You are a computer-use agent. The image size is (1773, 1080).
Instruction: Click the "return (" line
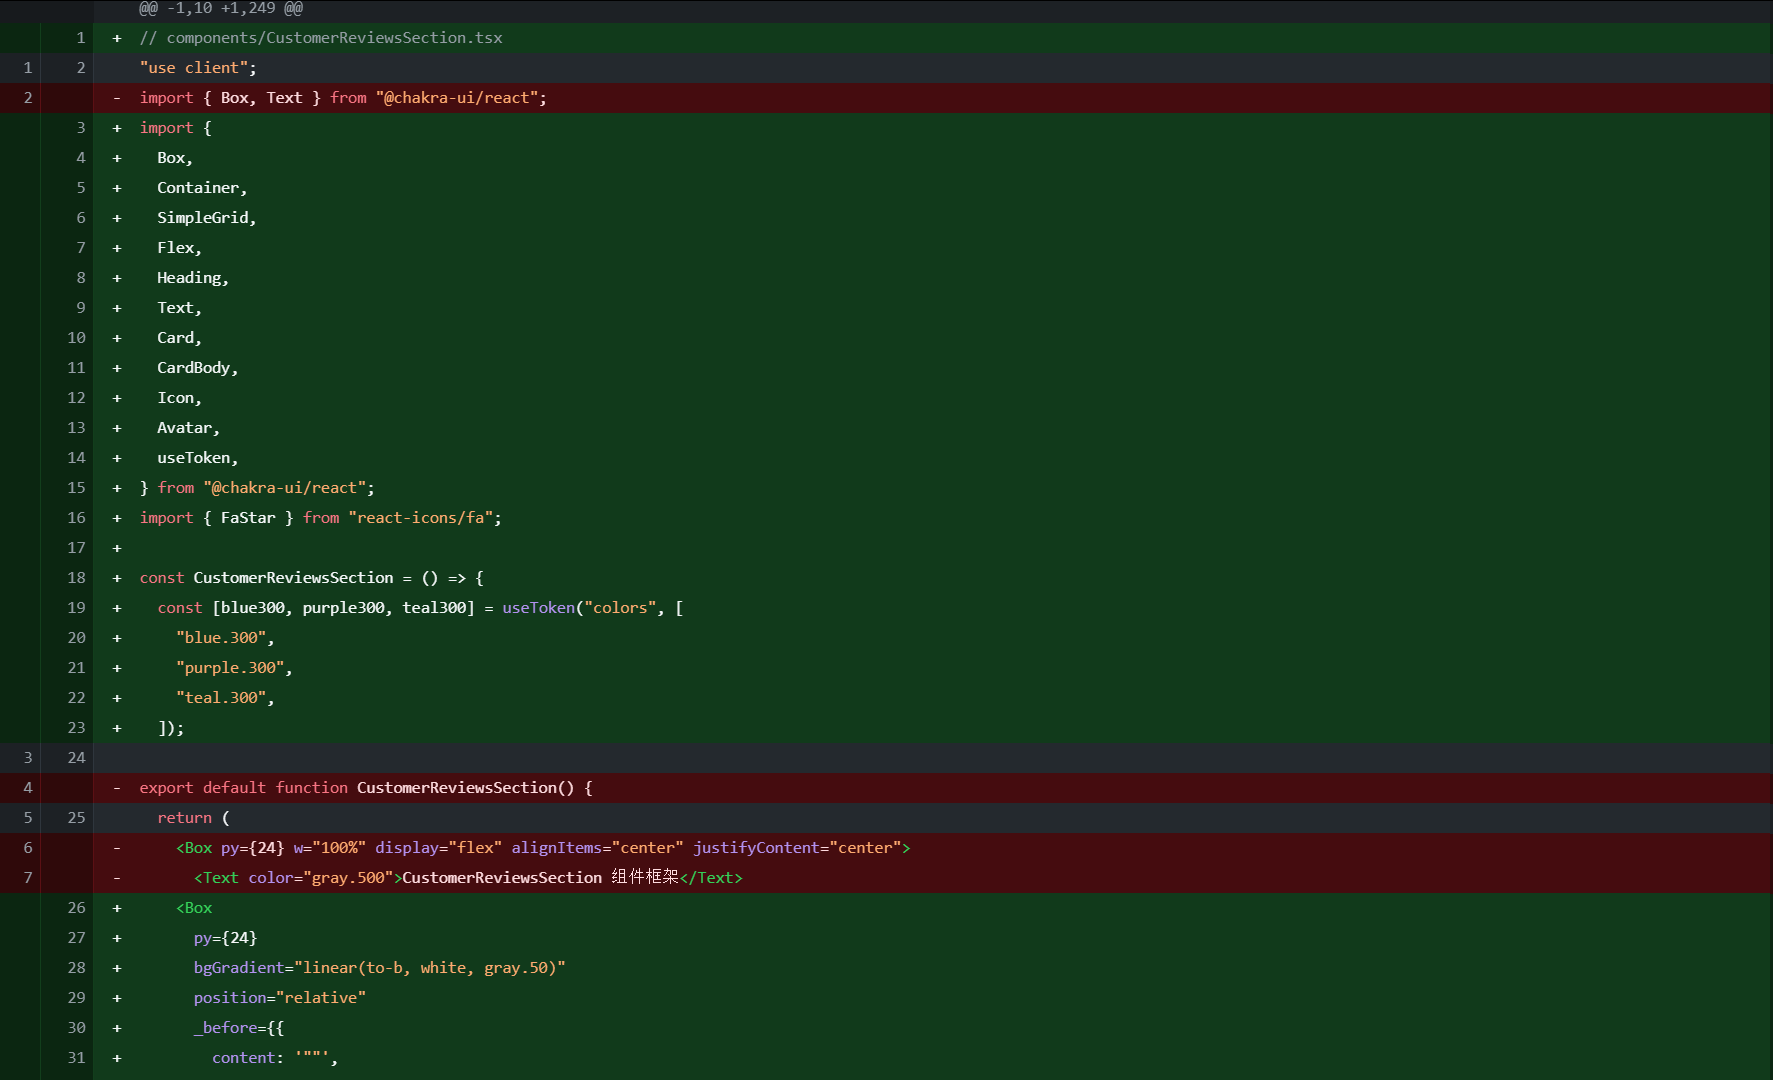(194, 818)
